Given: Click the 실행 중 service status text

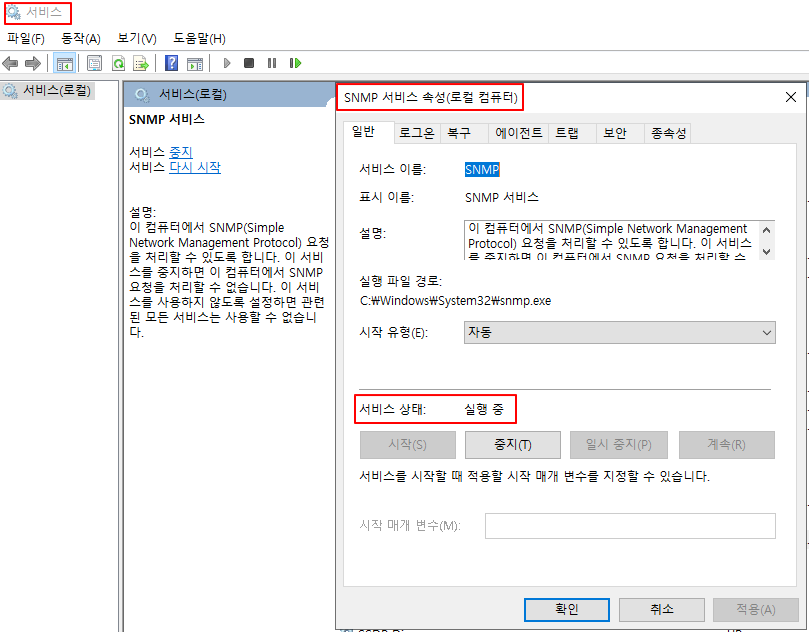Looking at the screenshot, I should (483, 410).
